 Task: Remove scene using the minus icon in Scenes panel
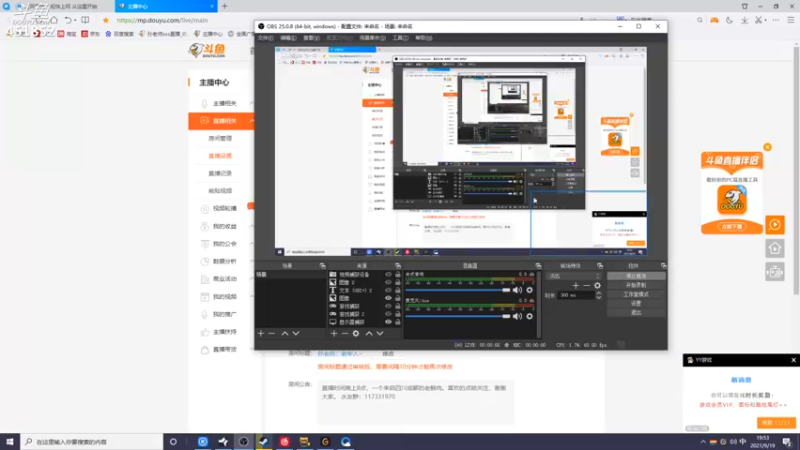tap(271, 333)
